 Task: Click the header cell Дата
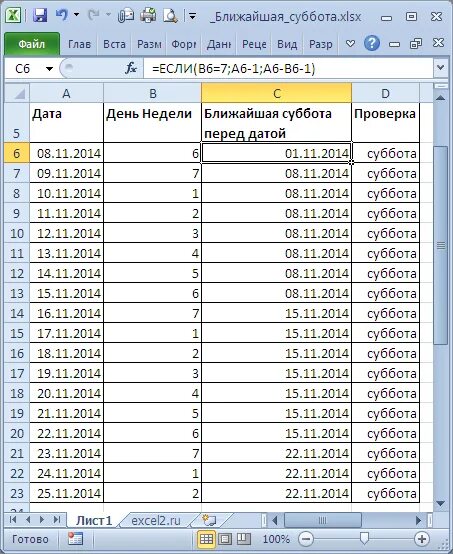(x=66, y=123)
